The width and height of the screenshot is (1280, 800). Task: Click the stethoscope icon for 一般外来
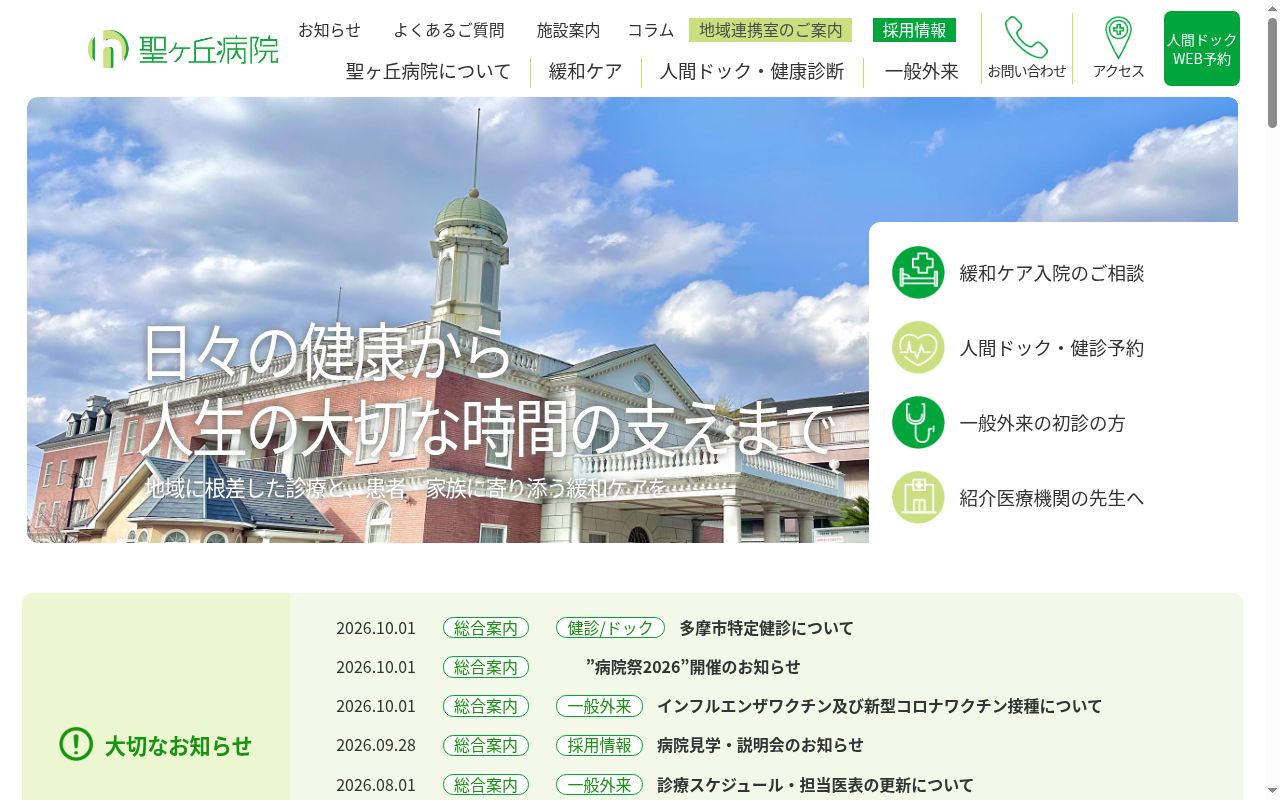tap(918, 422)
